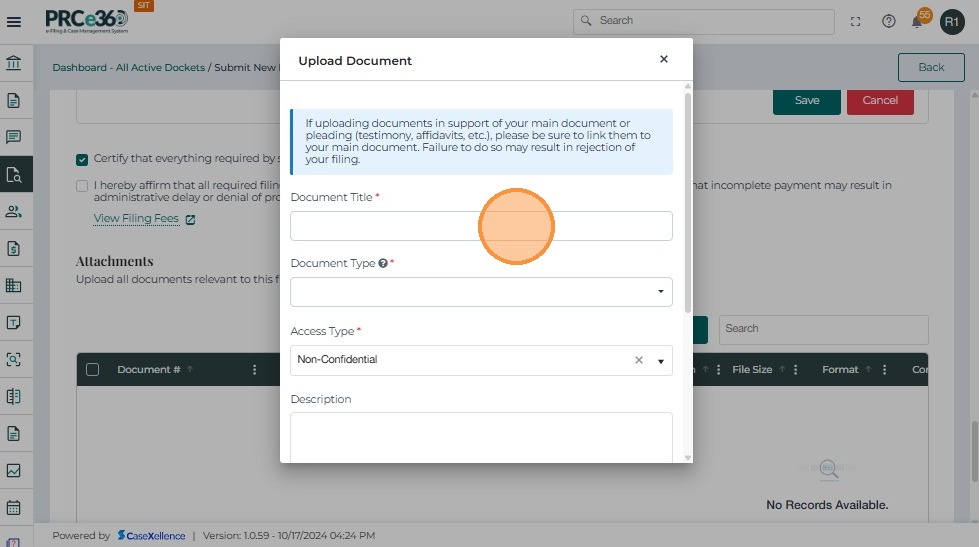Open the users group sidebar icon
The image size is (979, 547).
tap(14, 211)
